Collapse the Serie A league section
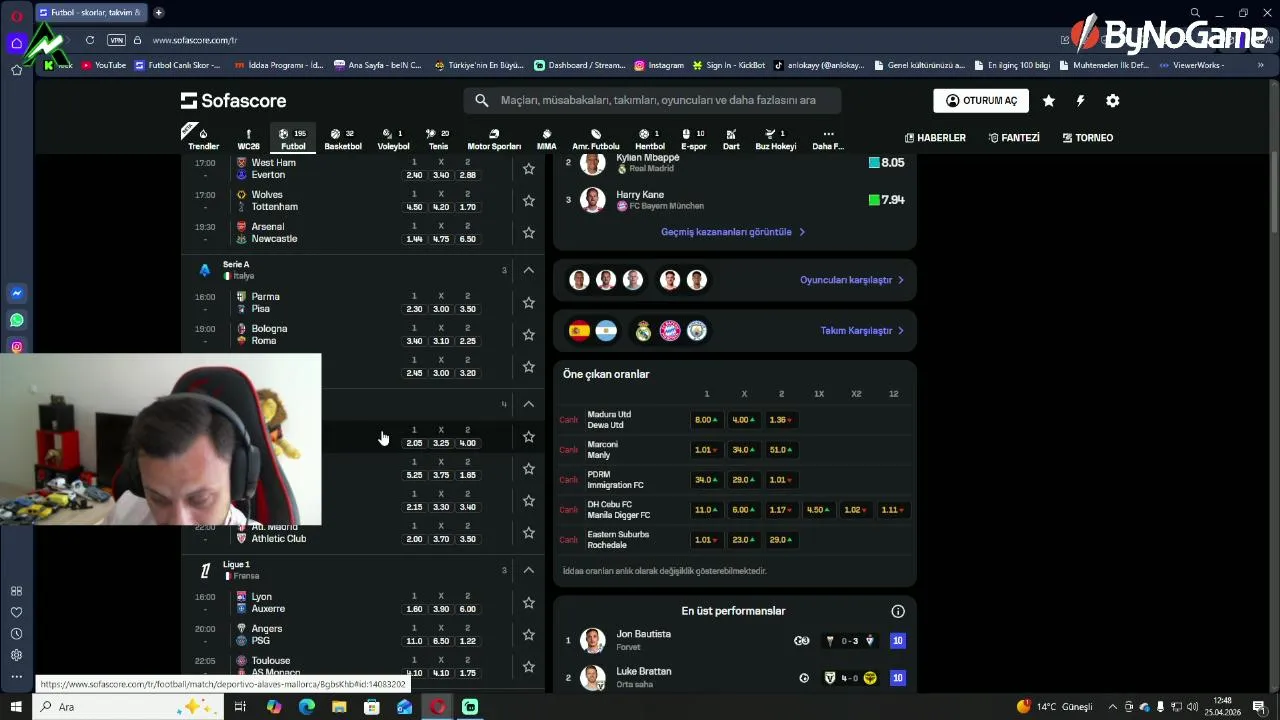 point(529,270)
